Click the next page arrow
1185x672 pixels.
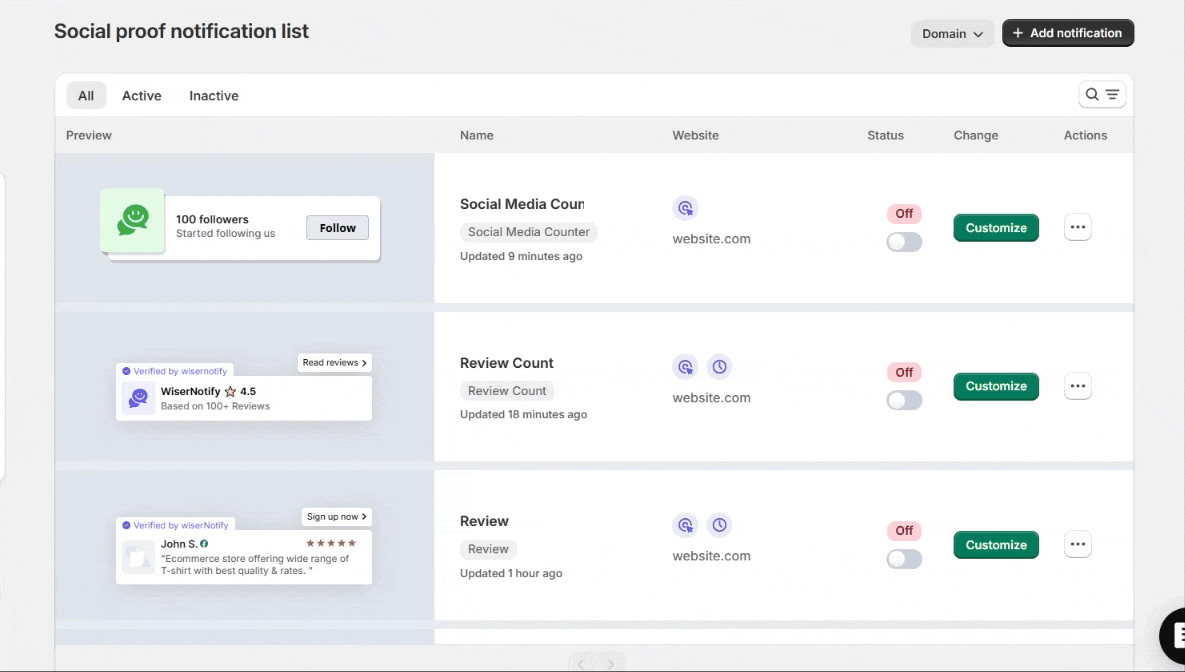[610, 663]
